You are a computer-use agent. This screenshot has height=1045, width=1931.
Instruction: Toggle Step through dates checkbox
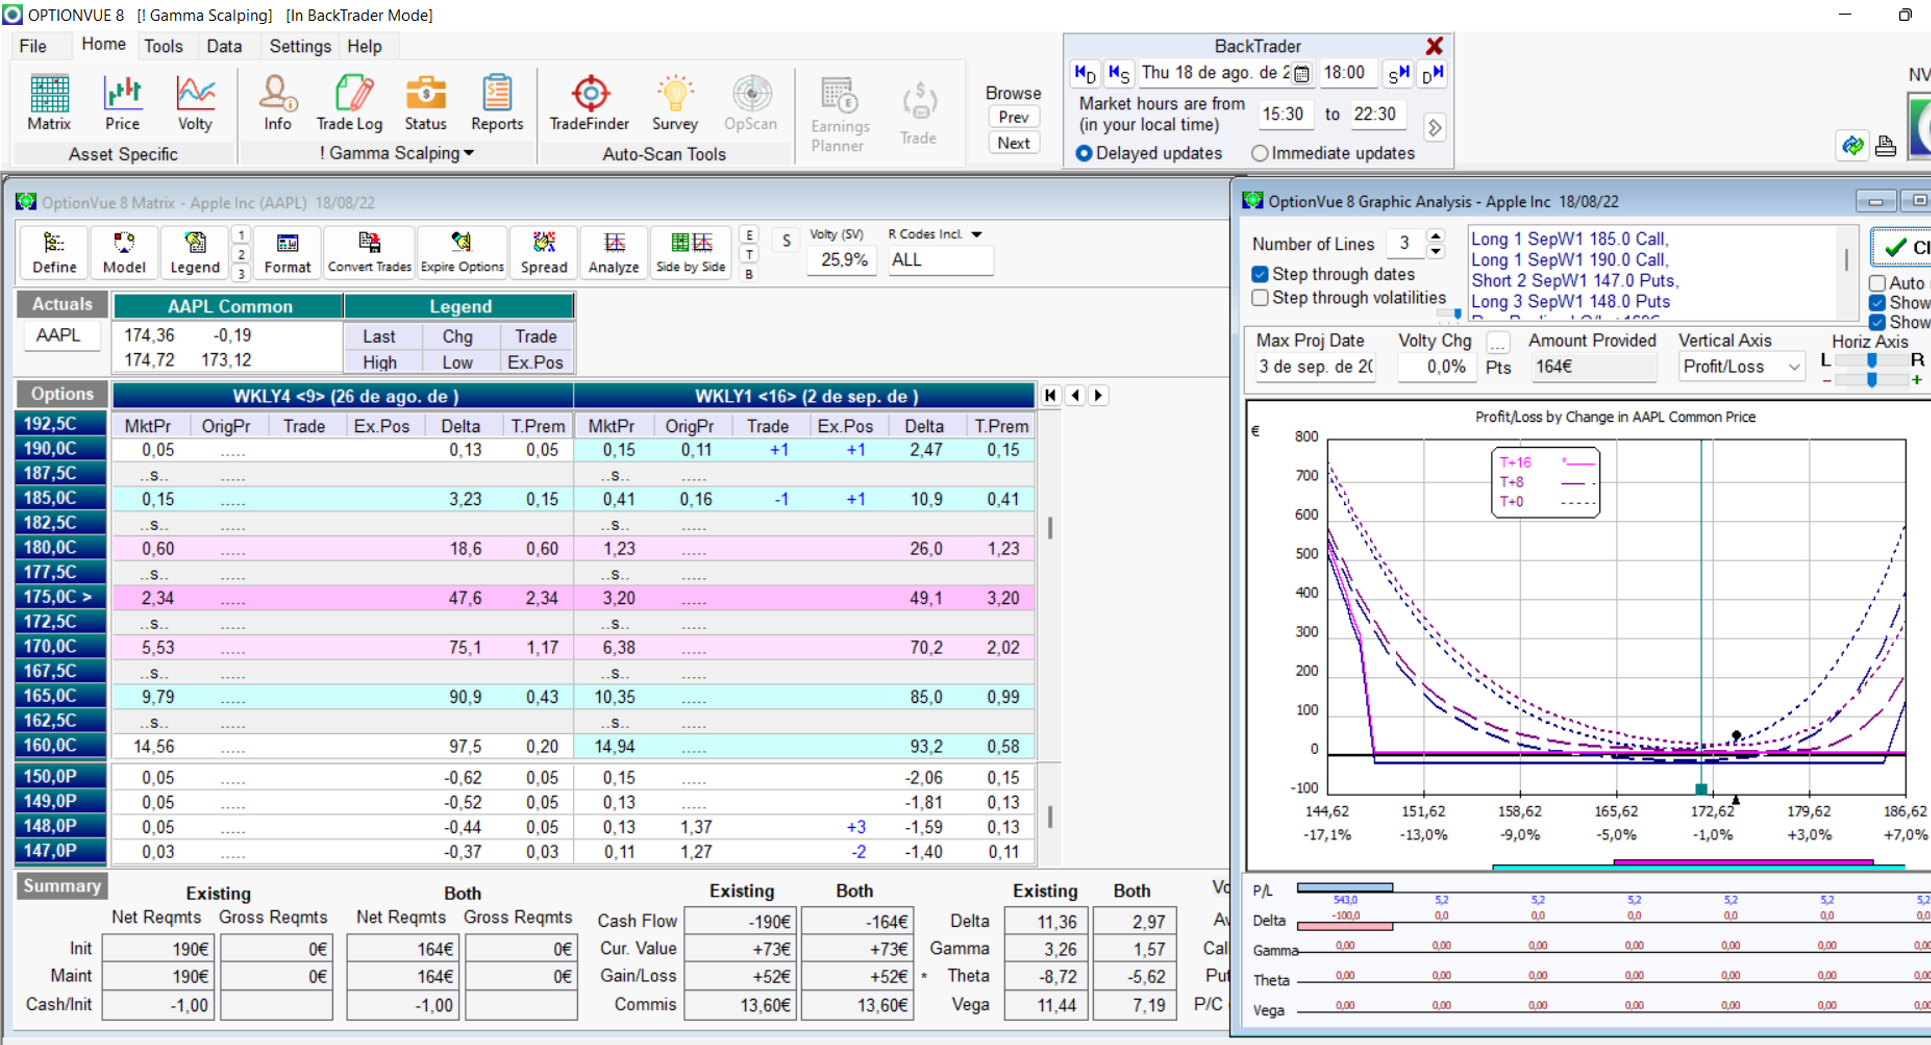point(1260,274)
